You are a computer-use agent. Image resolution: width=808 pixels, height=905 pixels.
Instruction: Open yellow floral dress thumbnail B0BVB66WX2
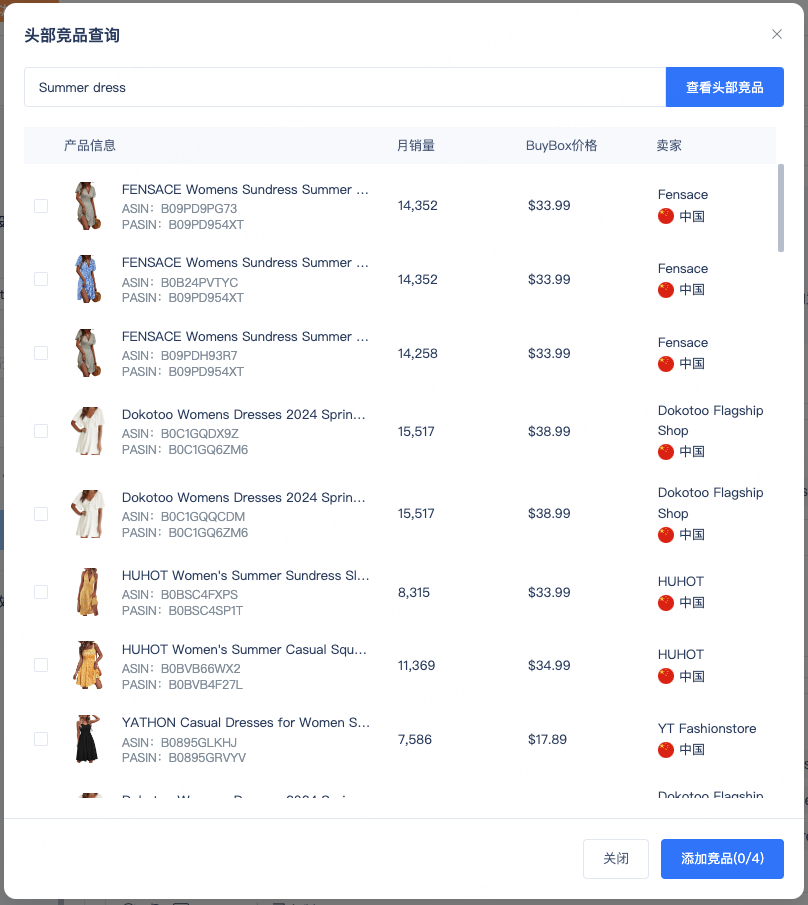click(88, 665)
